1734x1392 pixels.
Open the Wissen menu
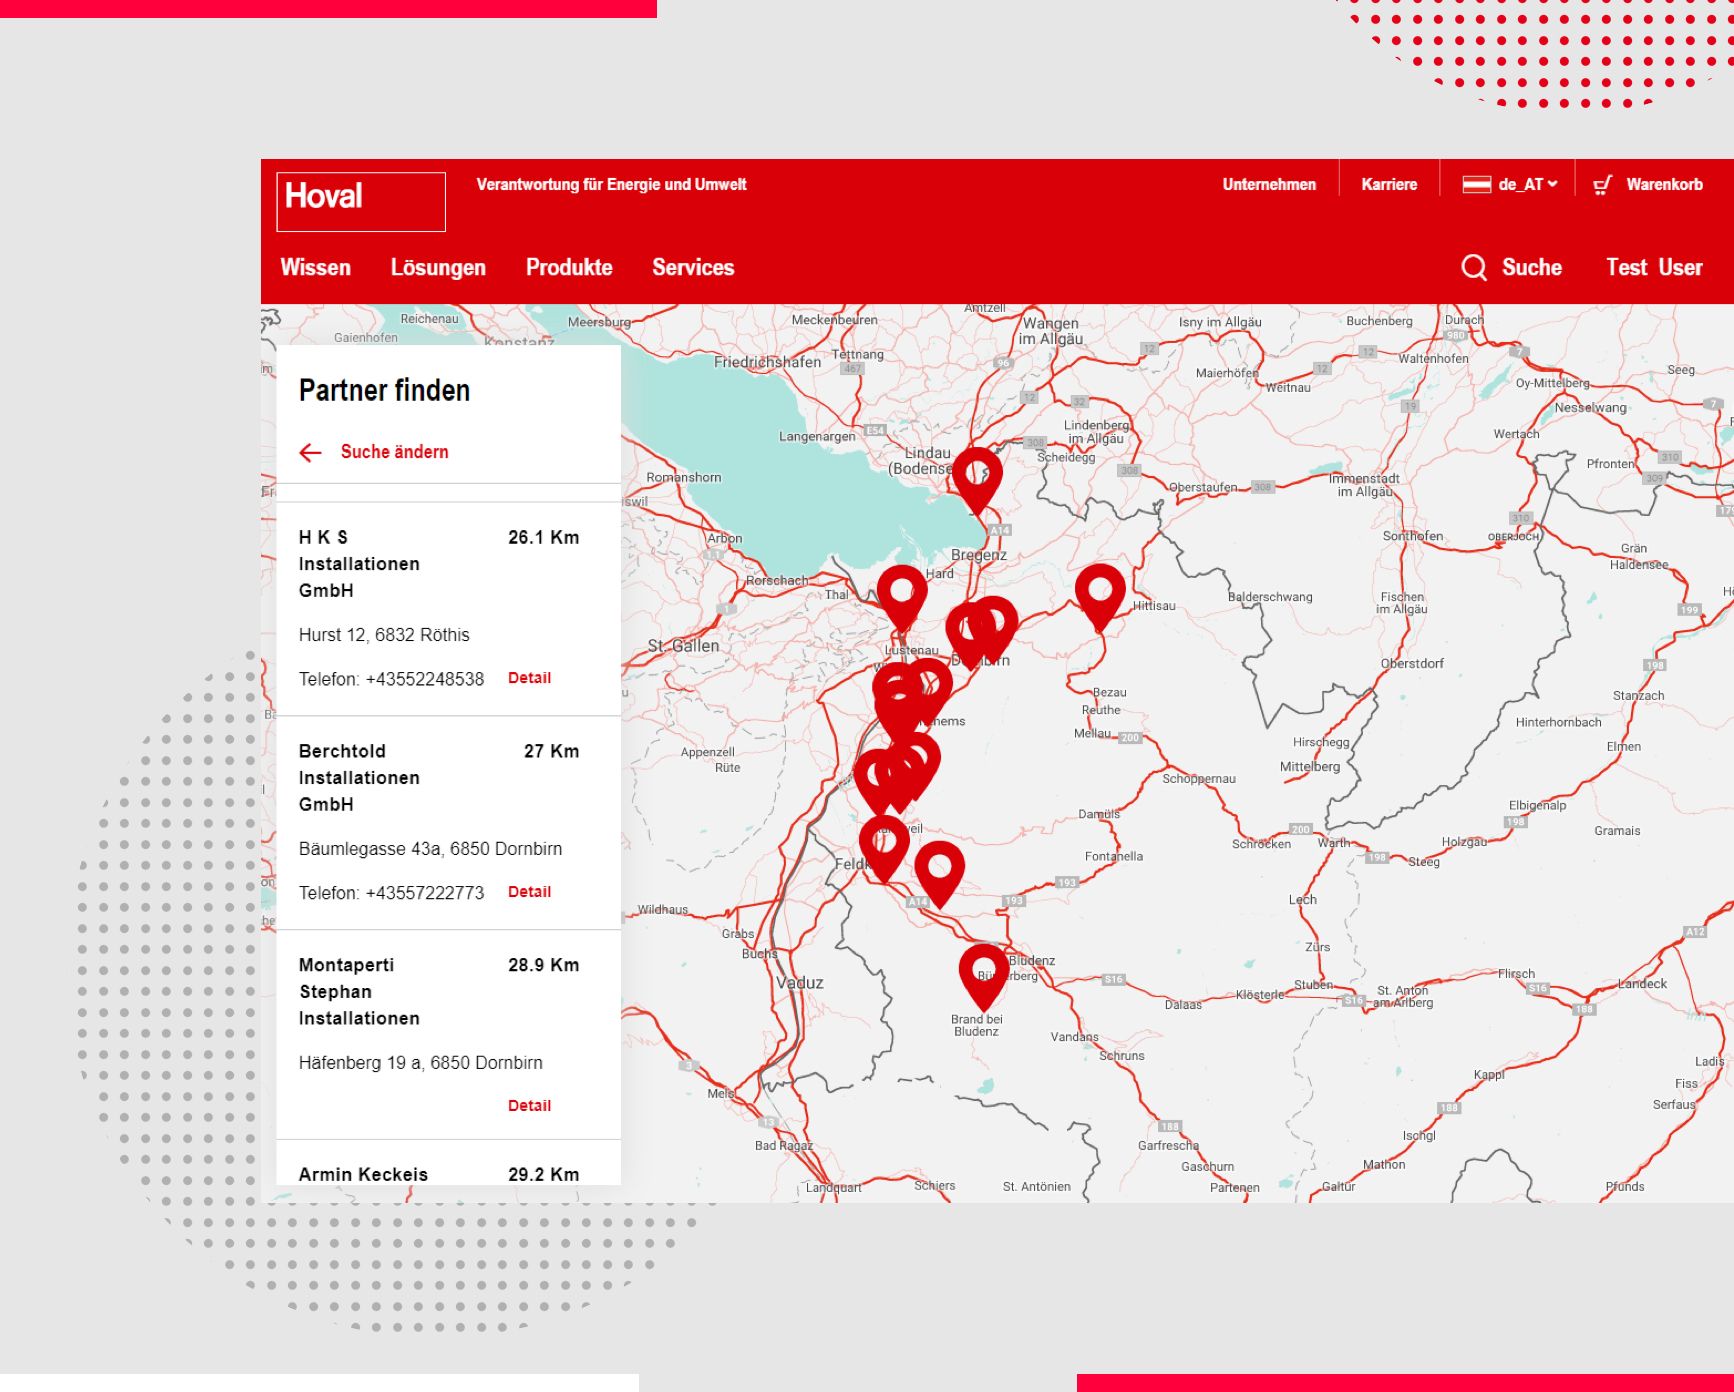pyautogui.click(x=316, y=267)
